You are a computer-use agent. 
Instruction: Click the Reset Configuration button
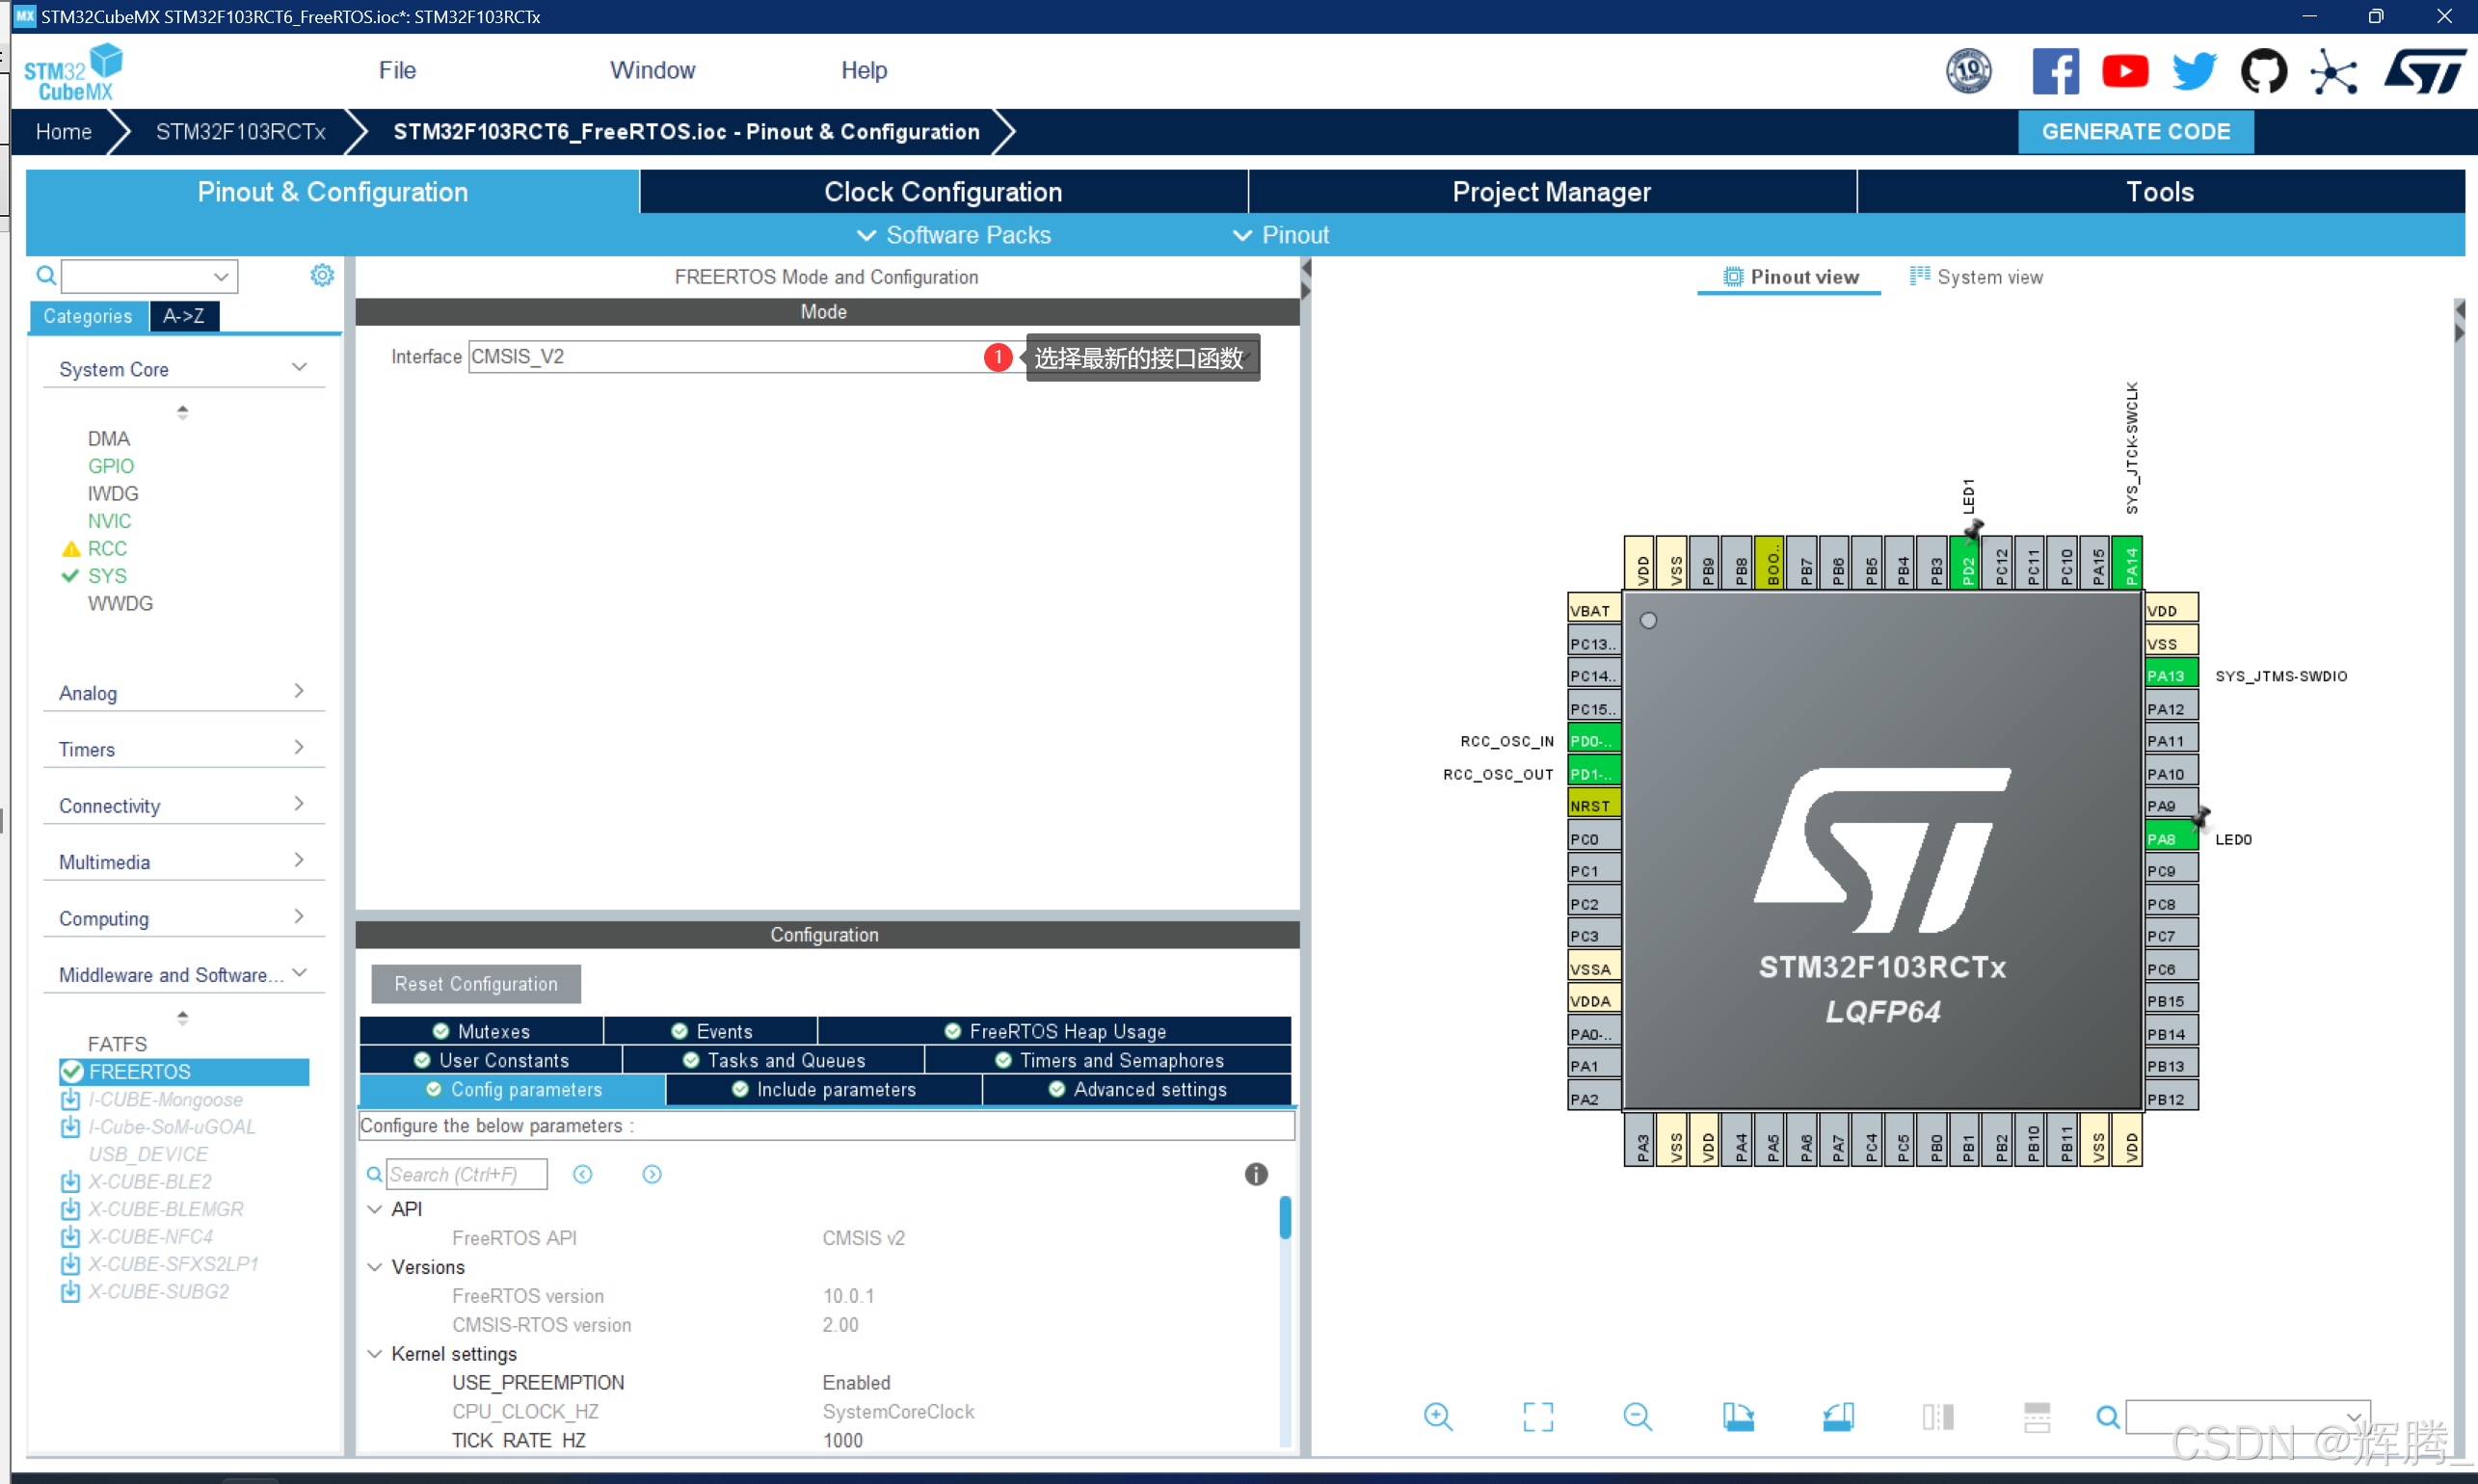point(475,984)
